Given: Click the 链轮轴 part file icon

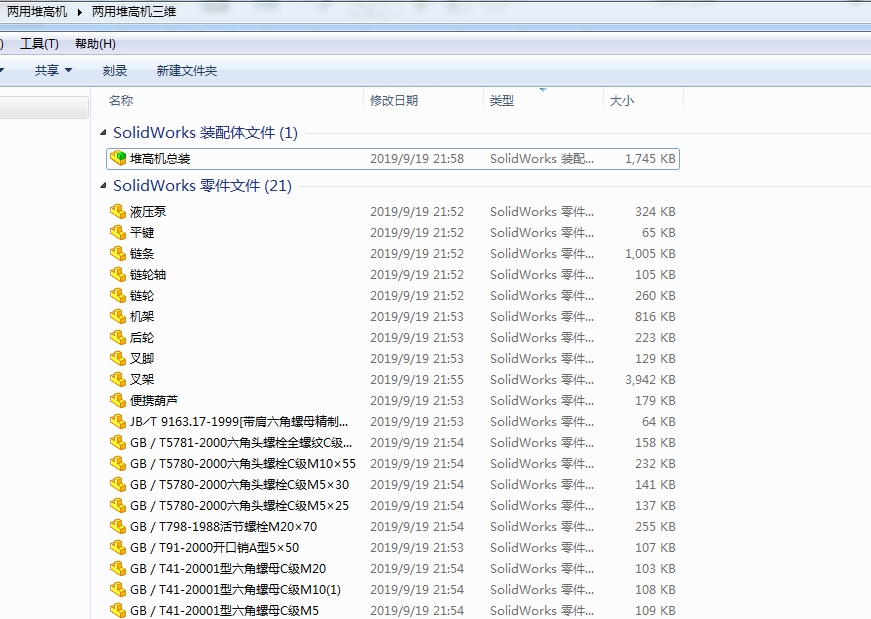Looking at the screenshot, I should point(118,274).
